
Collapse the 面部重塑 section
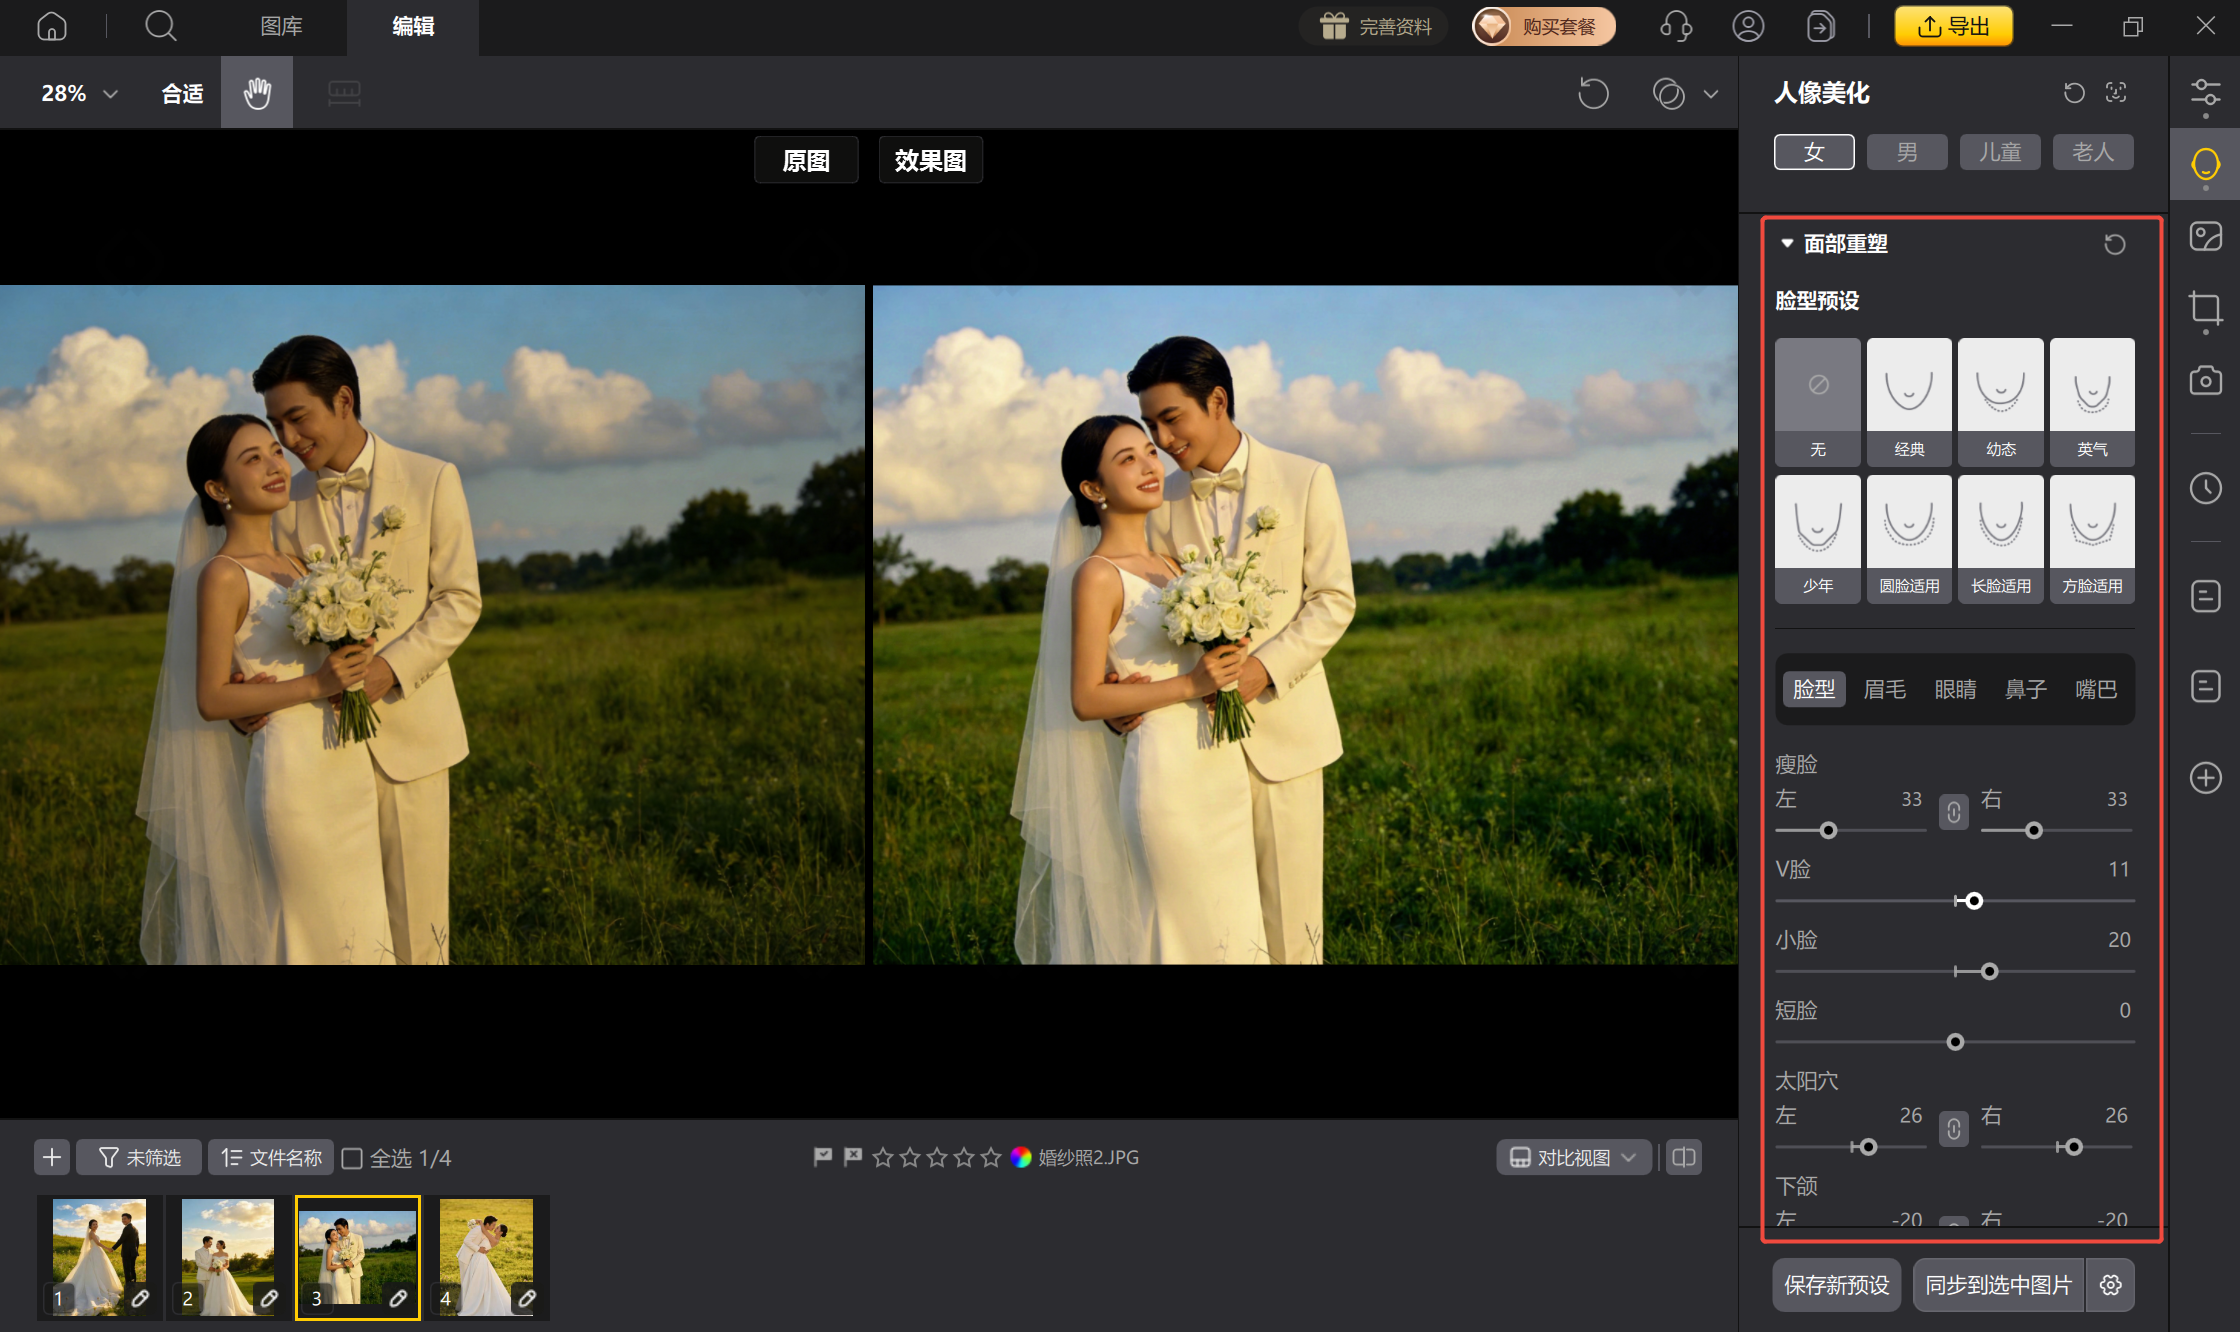pos(1787,243)
